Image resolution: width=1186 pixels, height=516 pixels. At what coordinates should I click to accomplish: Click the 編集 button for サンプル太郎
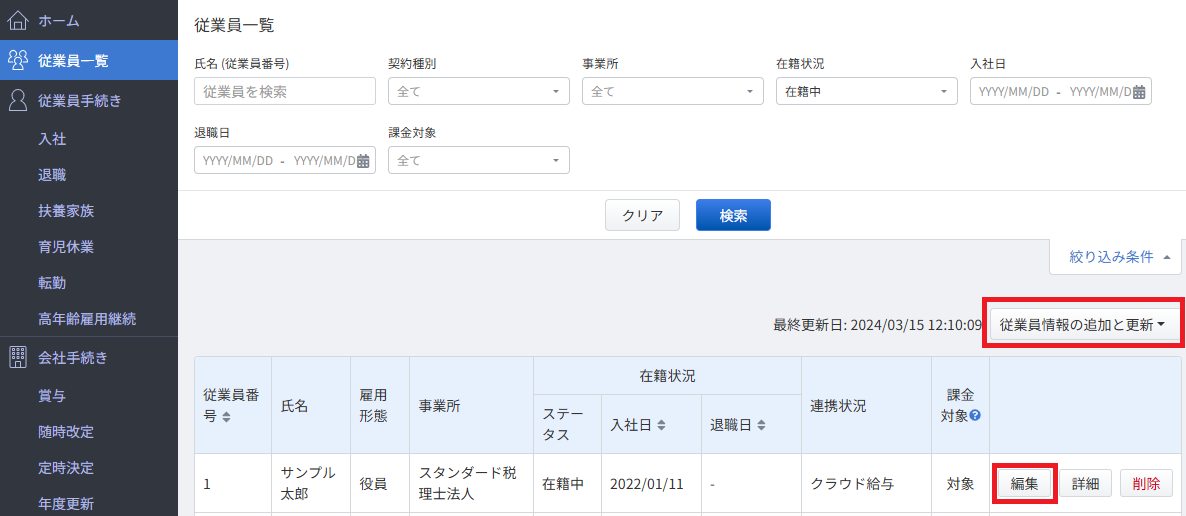pos(1024,483)
